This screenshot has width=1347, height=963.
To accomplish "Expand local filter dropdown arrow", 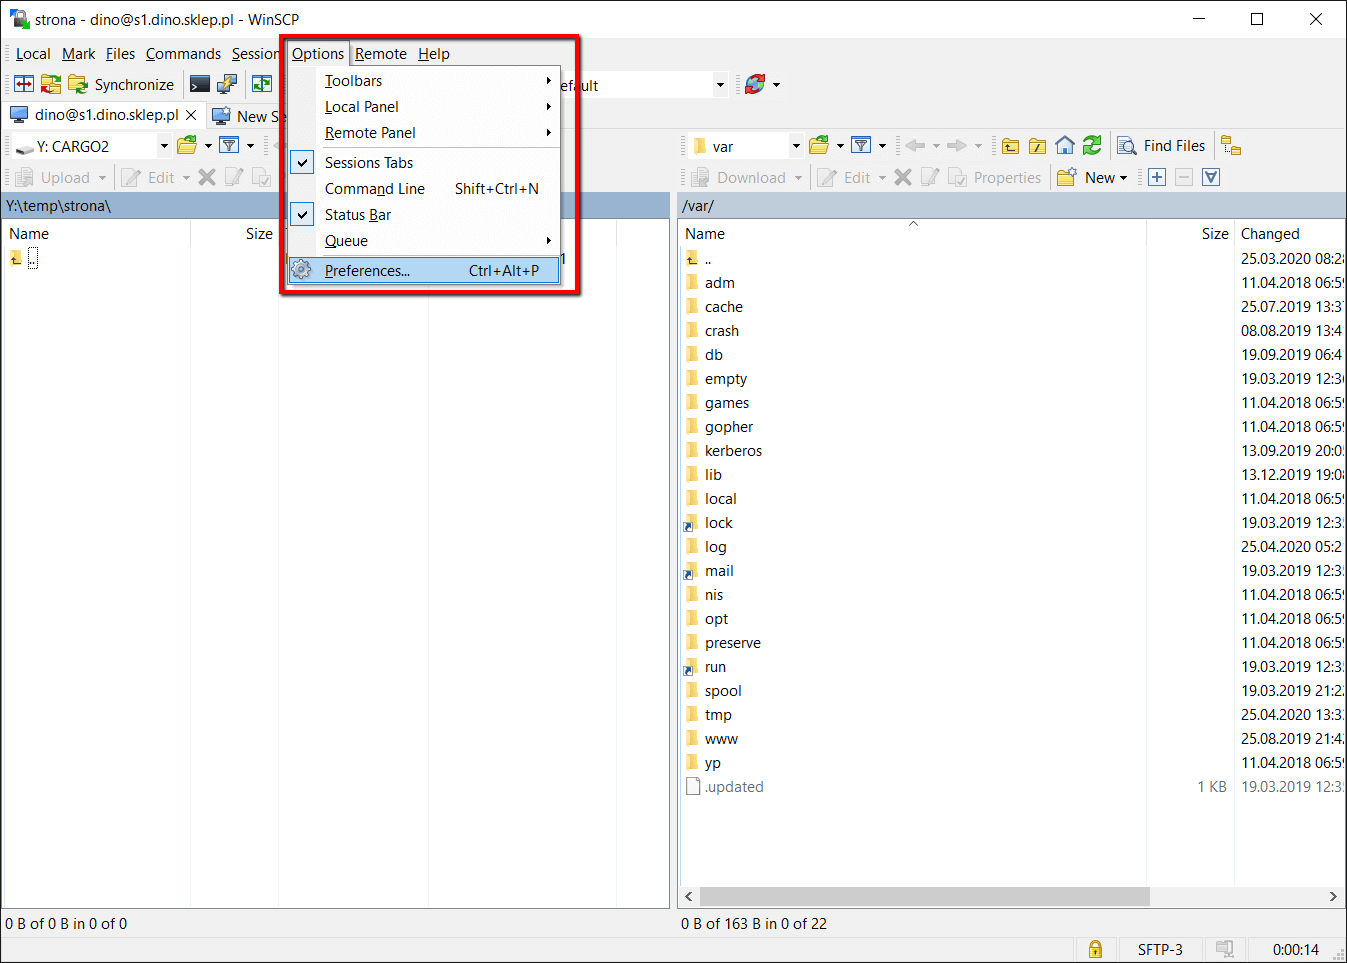I will [250, 146].
